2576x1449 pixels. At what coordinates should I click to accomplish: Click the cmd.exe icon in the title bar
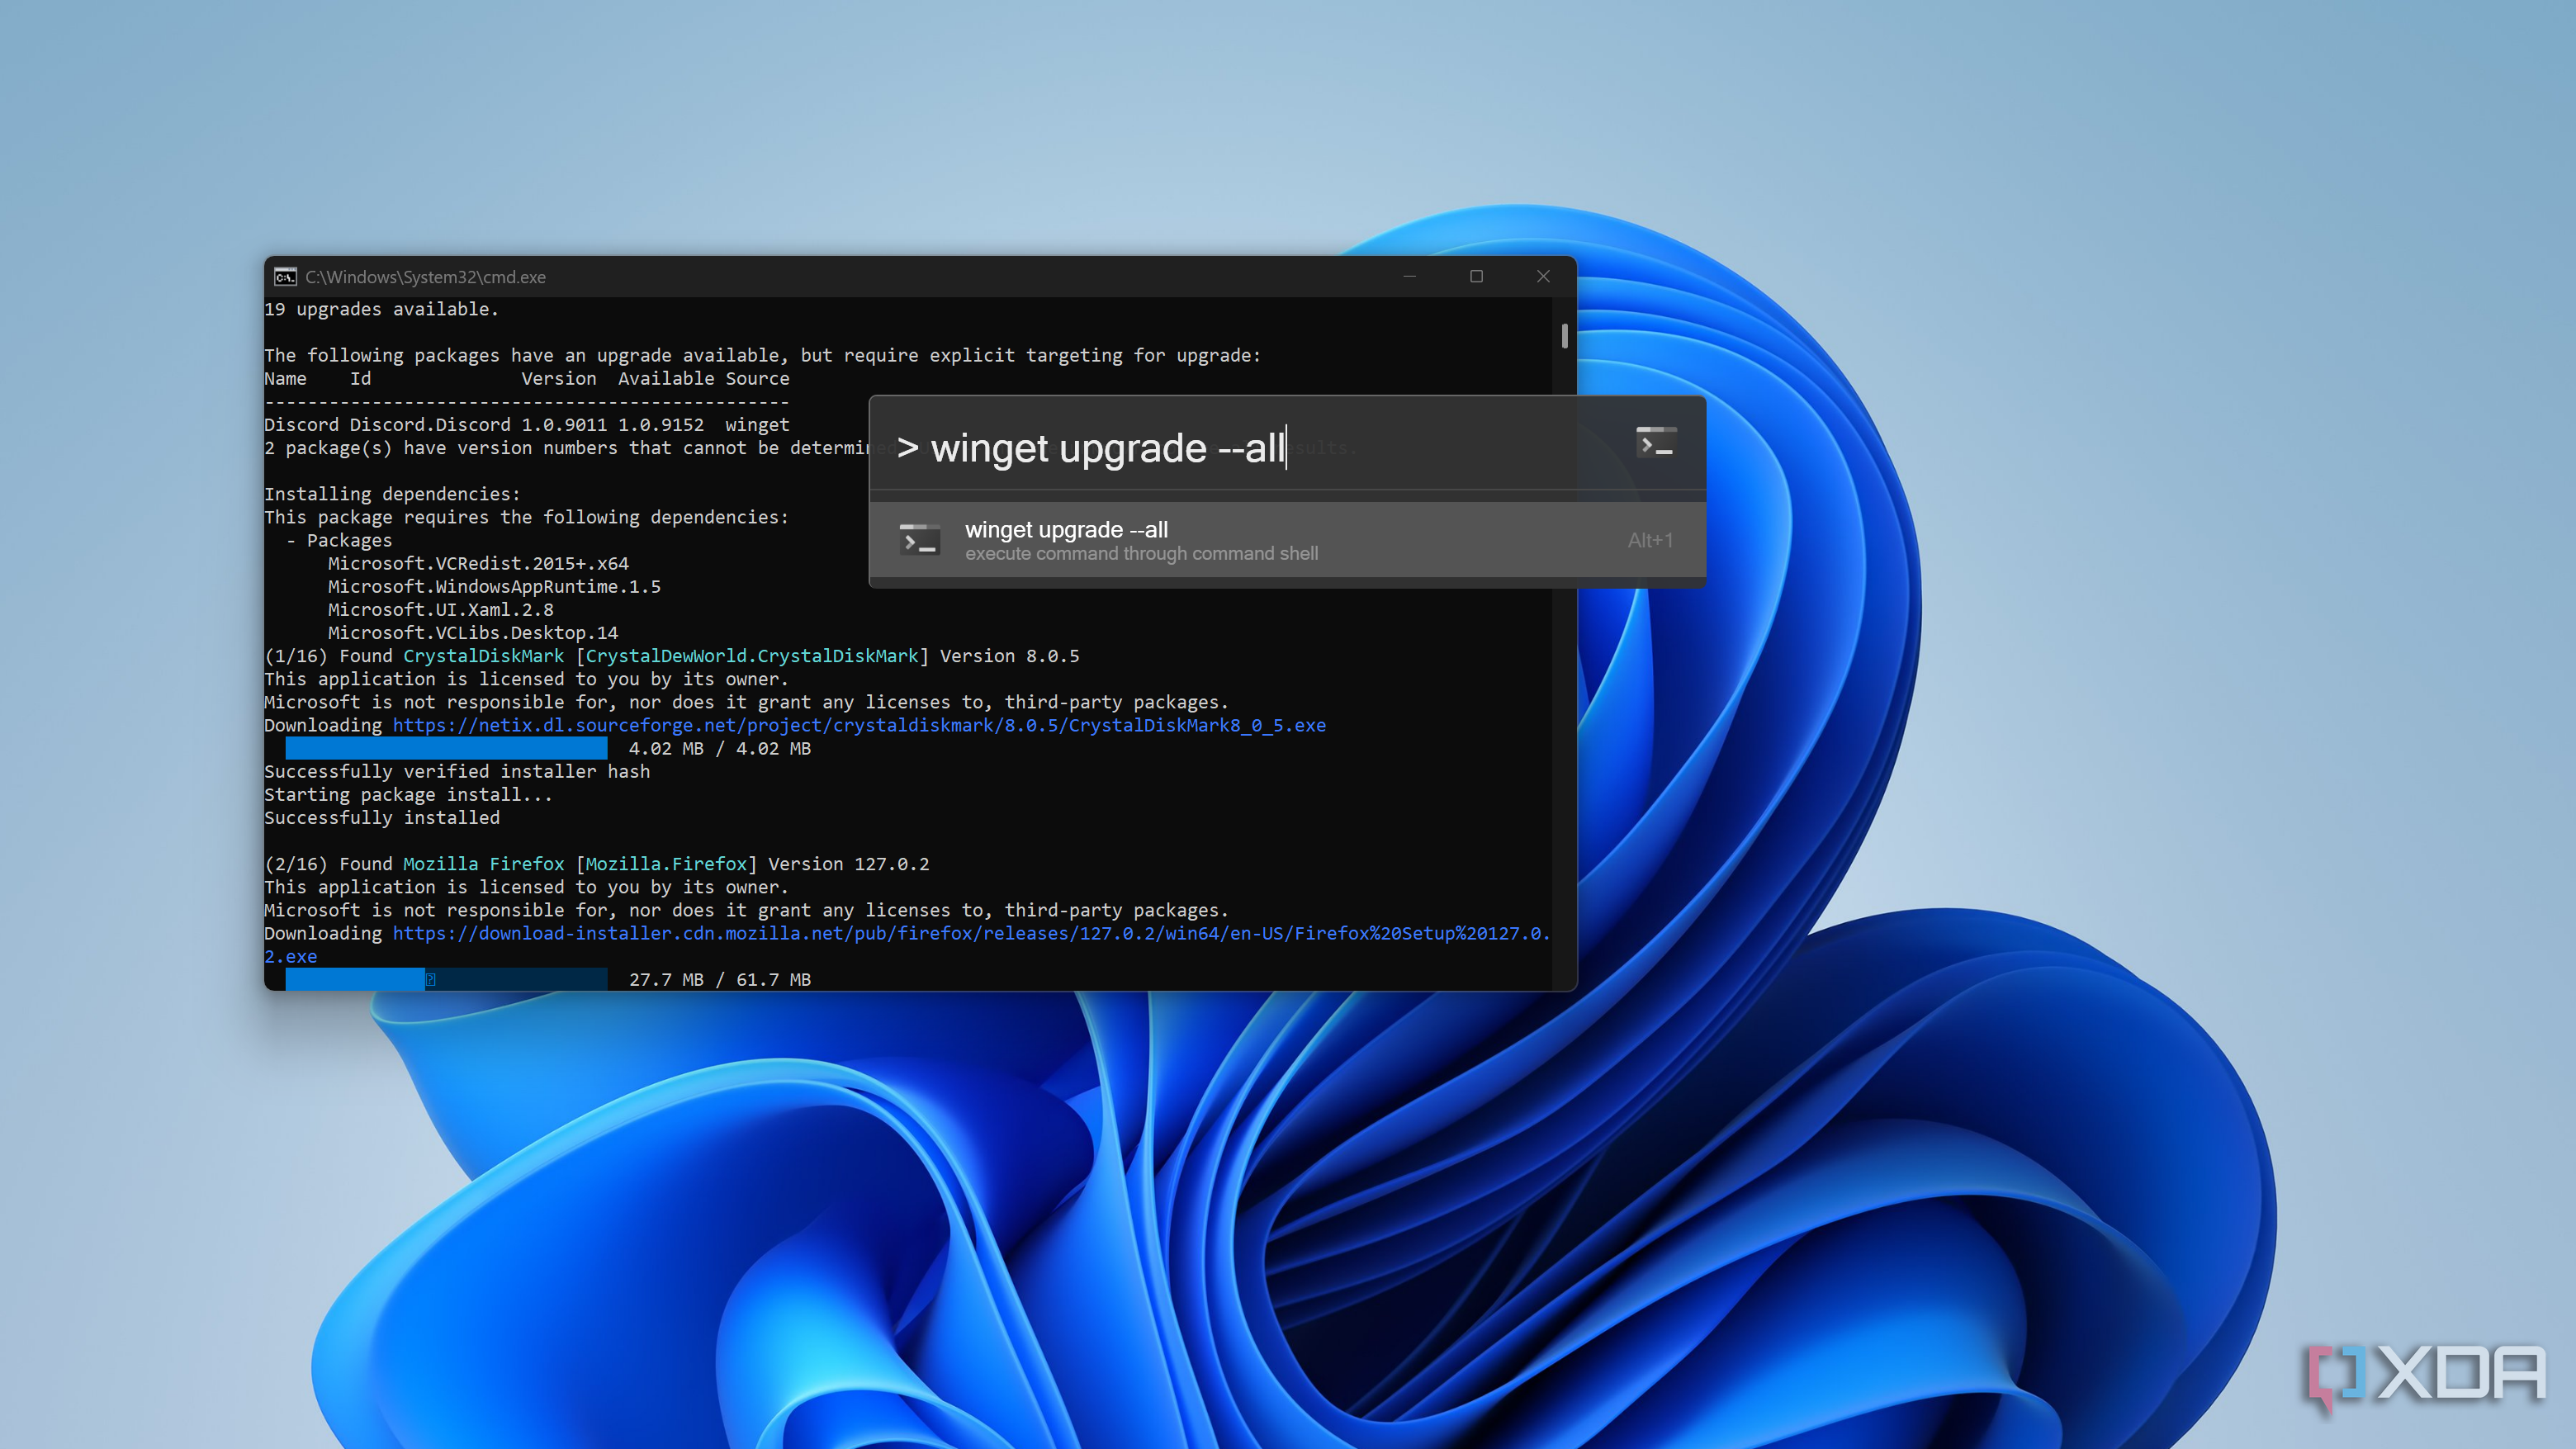point(286,277)
